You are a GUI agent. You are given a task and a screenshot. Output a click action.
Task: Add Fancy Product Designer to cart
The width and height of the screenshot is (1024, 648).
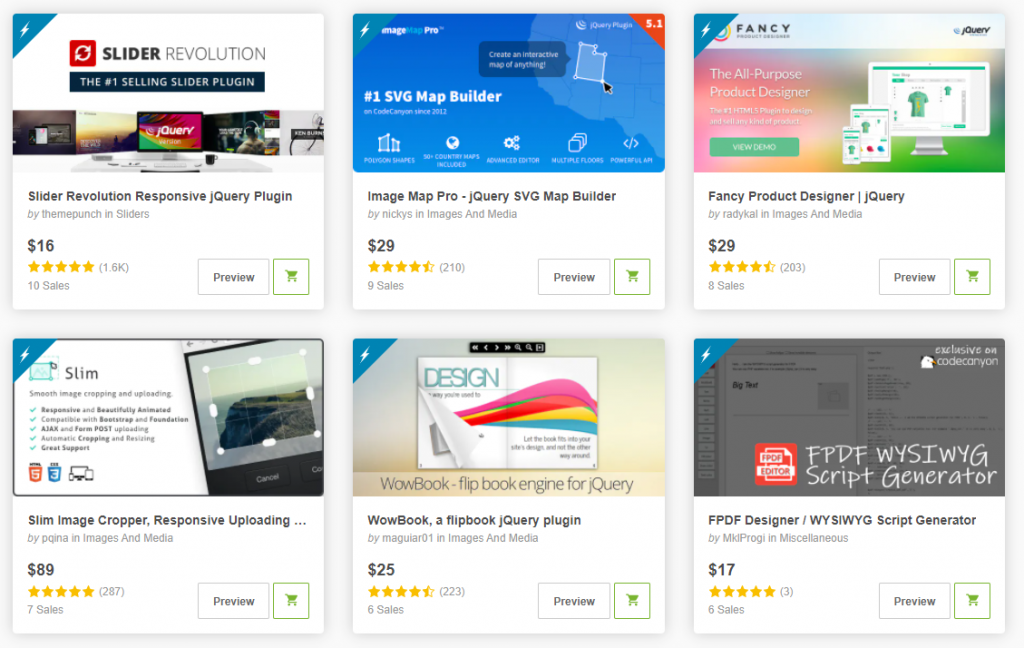(x=972, y=277)
